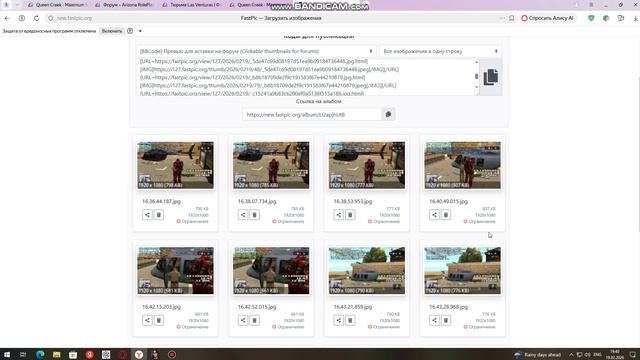Click the Включить protection button
This screenshot has height=360, width=640.
pyautogui.click(x=112, y=31)
